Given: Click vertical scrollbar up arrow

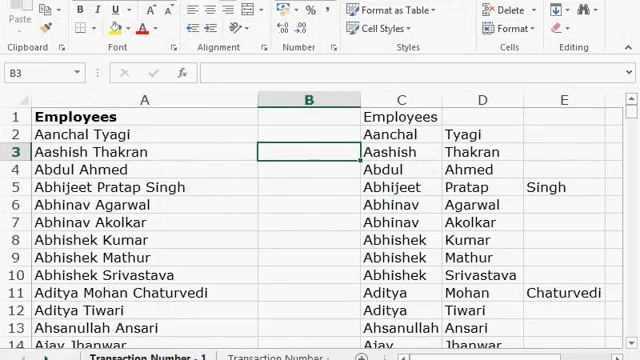Looking at the screenshot, I should tap(631, 98).
